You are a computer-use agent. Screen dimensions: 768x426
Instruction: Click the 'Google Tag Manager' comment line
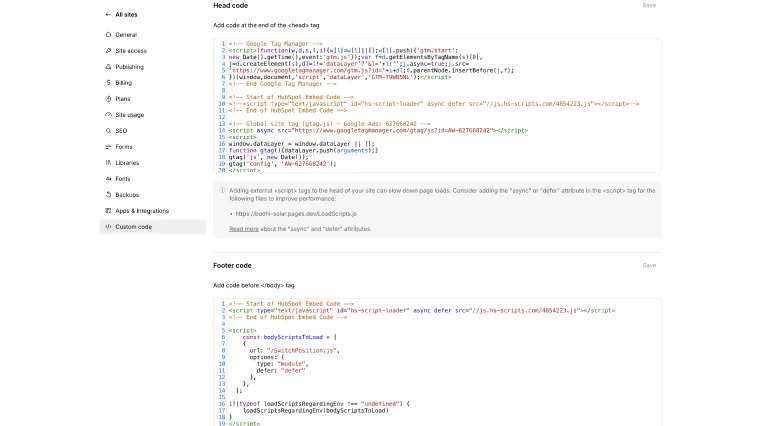pos(276,44)
